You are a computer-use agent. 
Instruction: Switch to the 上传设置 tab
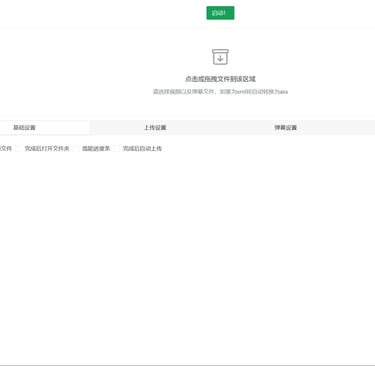tap(155, 128)
